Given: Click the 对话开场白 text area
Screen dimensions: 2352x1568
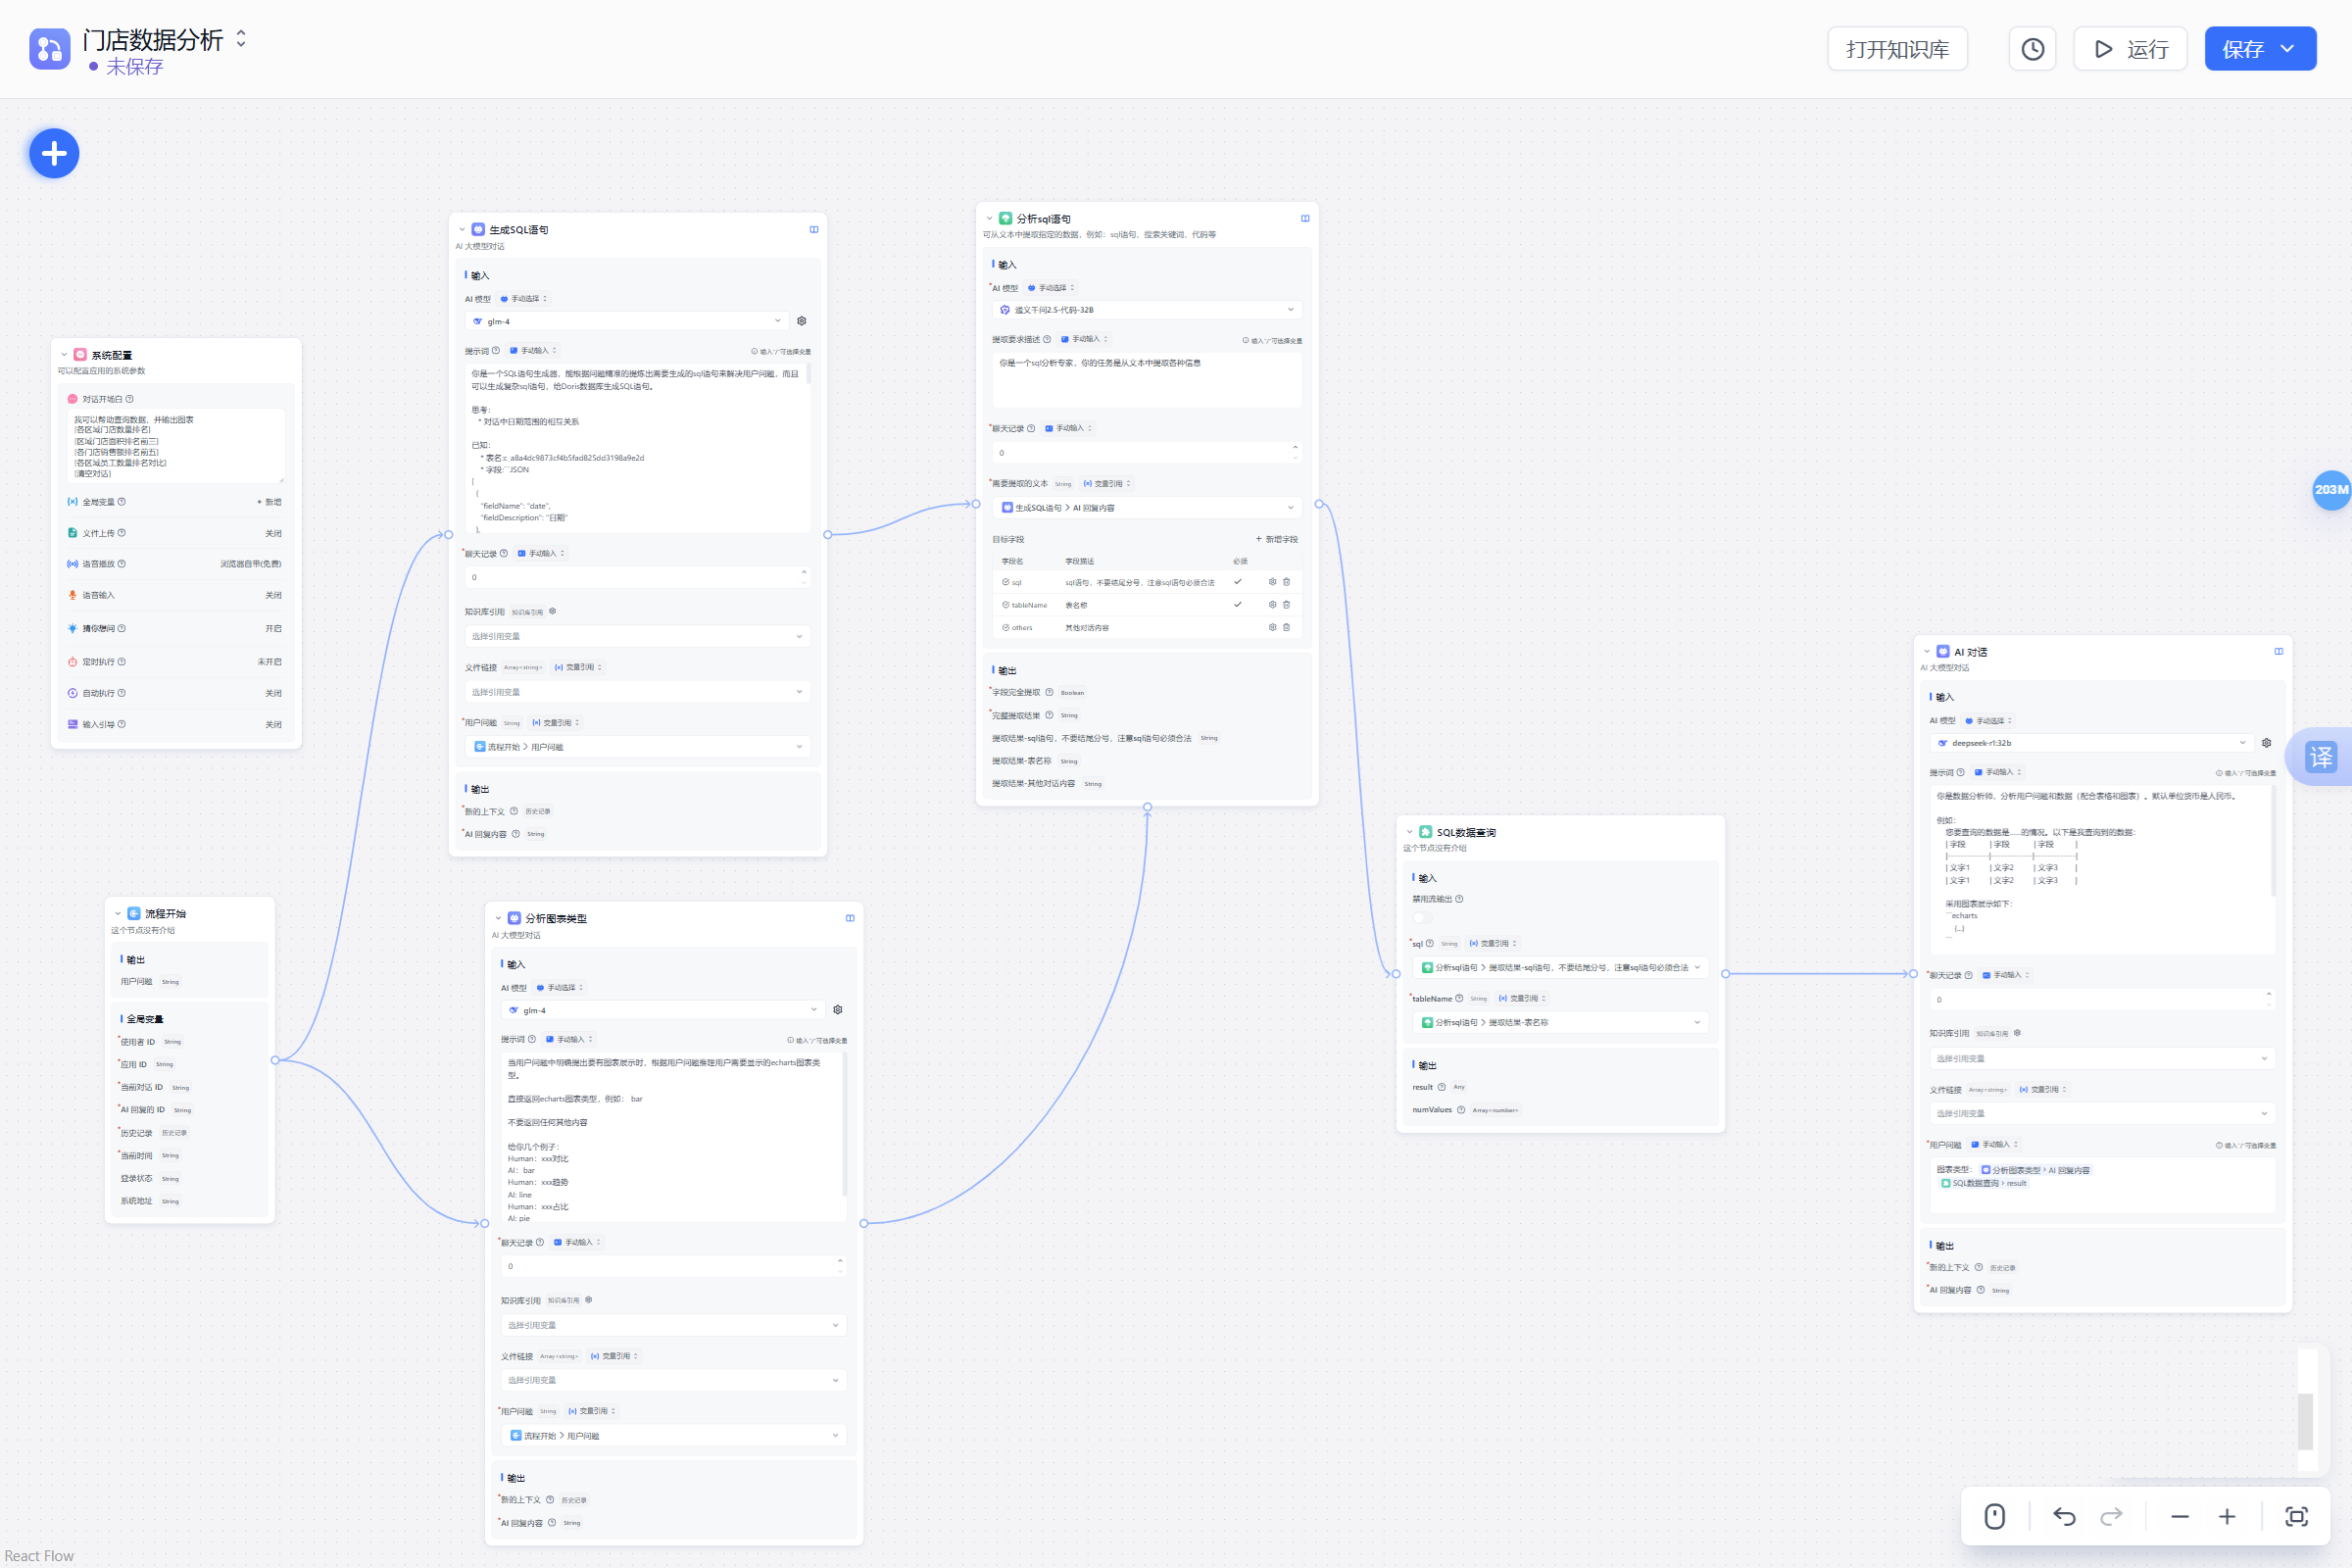Looking at the screenshot, I should (176, 445).
